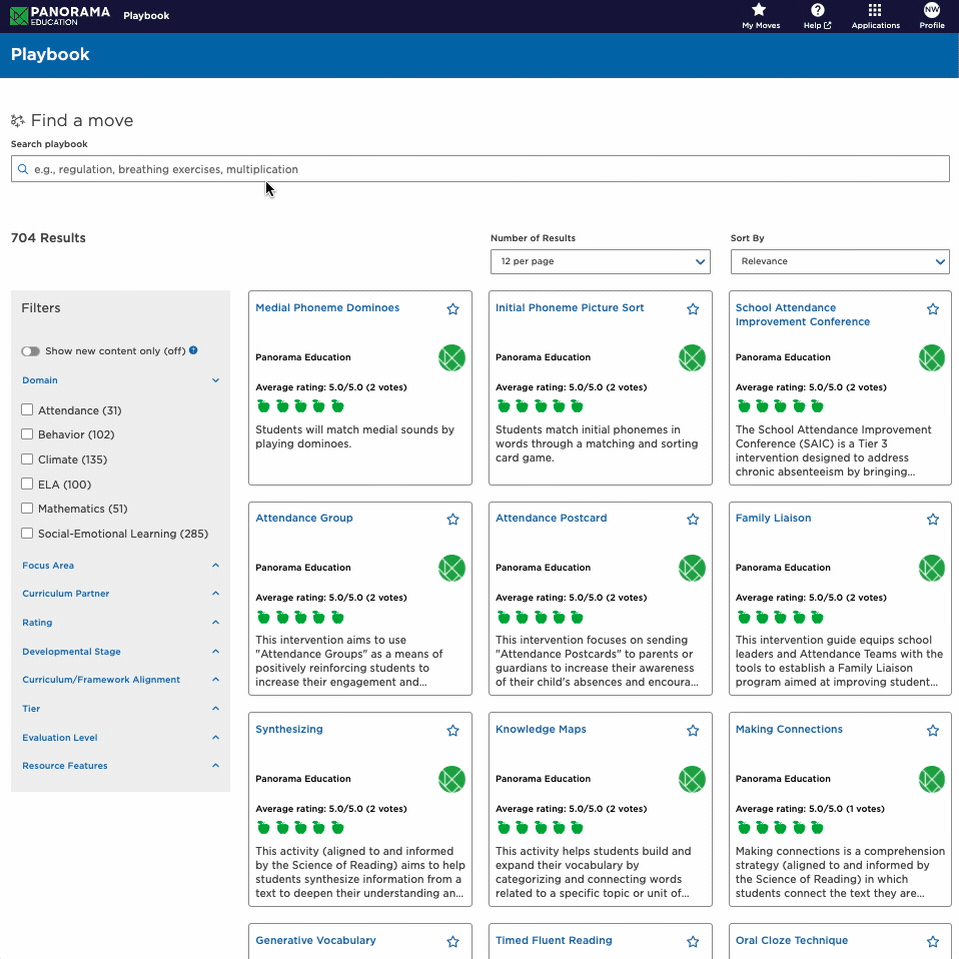
Task: Open the Sort By Relevance dropdown
Action: (840, 261)
